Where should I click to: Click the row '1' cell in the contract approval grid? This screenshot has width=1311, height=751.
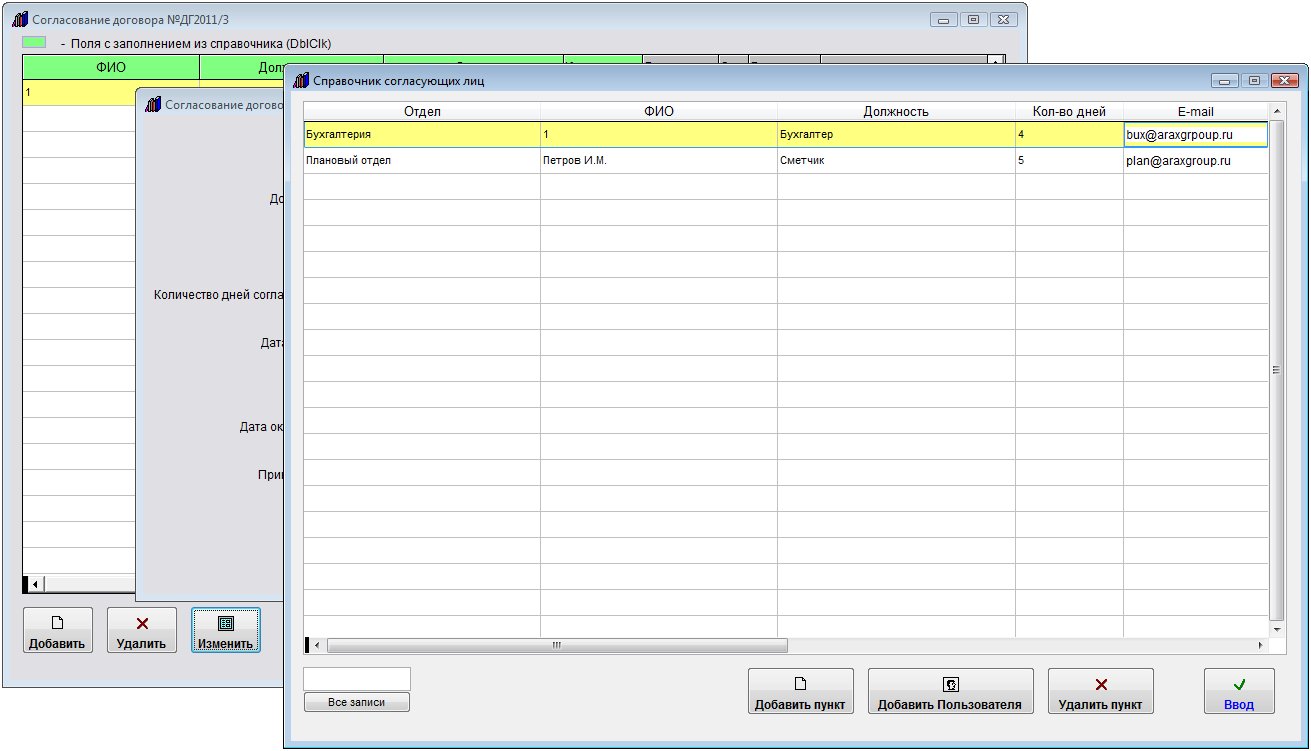[x=78, y=92]
